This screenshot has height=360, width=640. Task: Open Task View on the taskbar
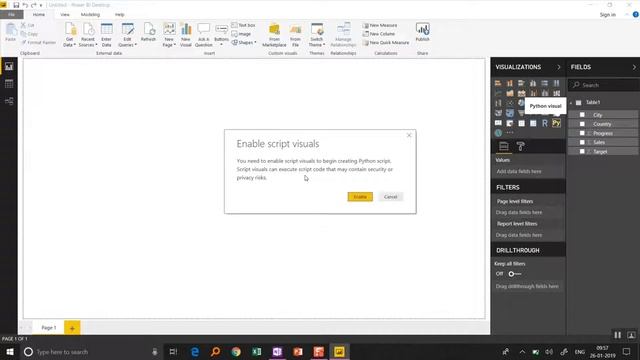tap(173, 352)
